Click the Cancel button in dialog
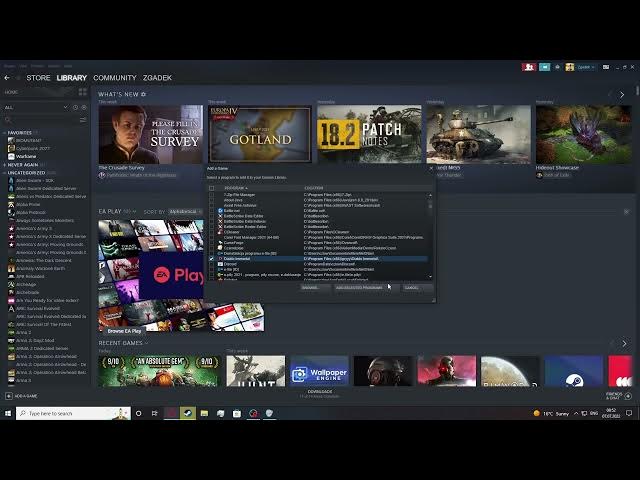This screenshot has height=480, width=640. pos(417,287)
